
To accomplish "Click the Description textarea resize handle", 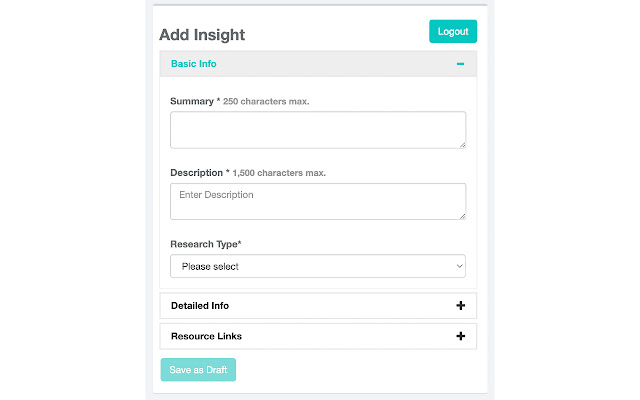I will [461, 215].
